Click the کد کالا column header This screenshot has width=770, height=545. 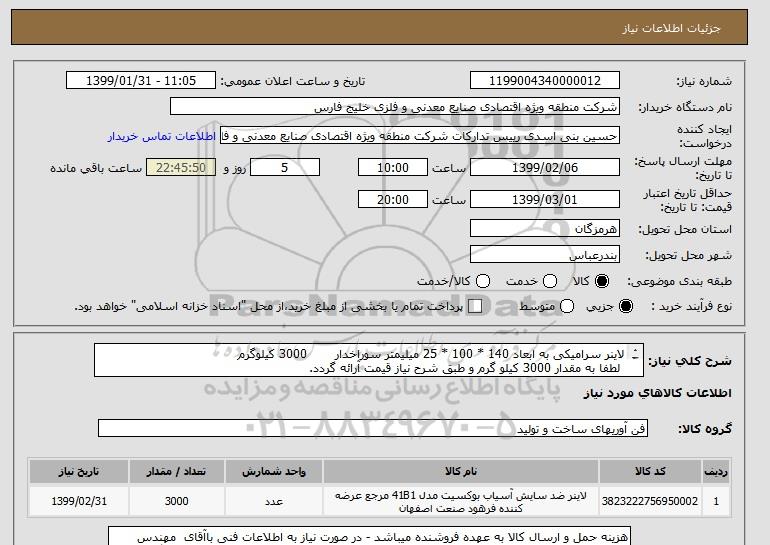(650, 471)
